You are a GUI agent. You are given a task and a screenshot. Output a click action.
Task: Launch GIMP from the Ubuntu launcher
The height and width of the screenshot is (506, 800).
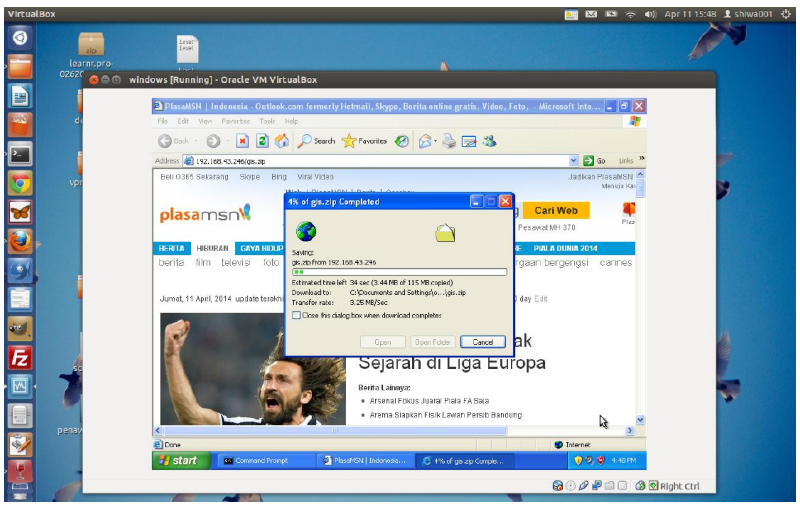point(19,329)
